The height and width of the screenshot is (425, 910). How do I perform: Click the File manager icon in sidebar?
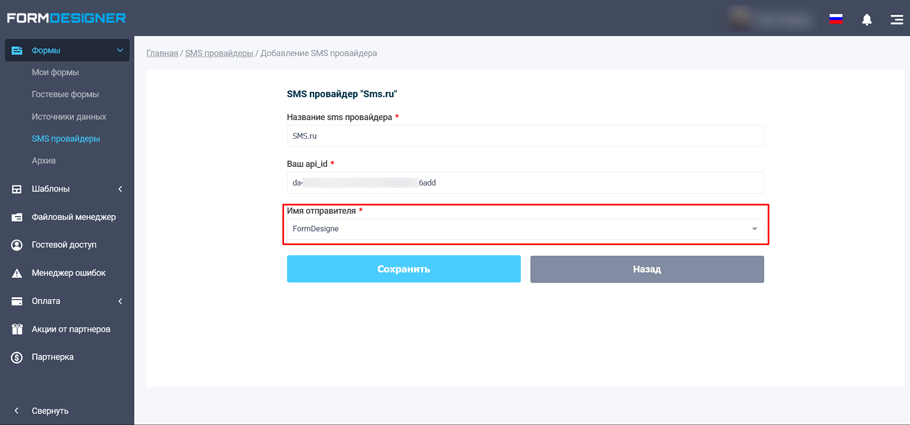click(x=17, y=217)
